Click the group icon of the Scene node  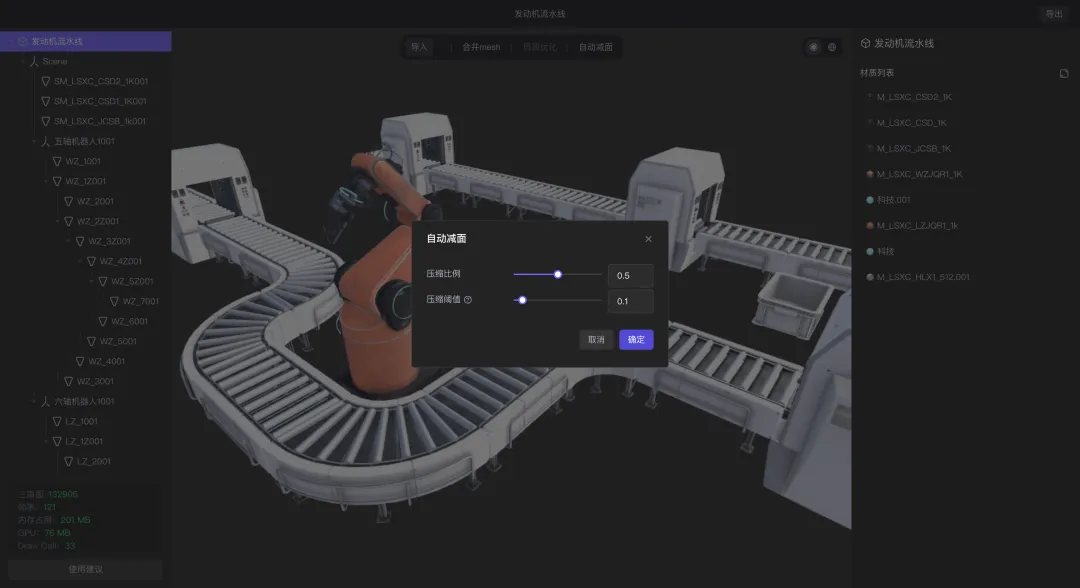(34, 61)
